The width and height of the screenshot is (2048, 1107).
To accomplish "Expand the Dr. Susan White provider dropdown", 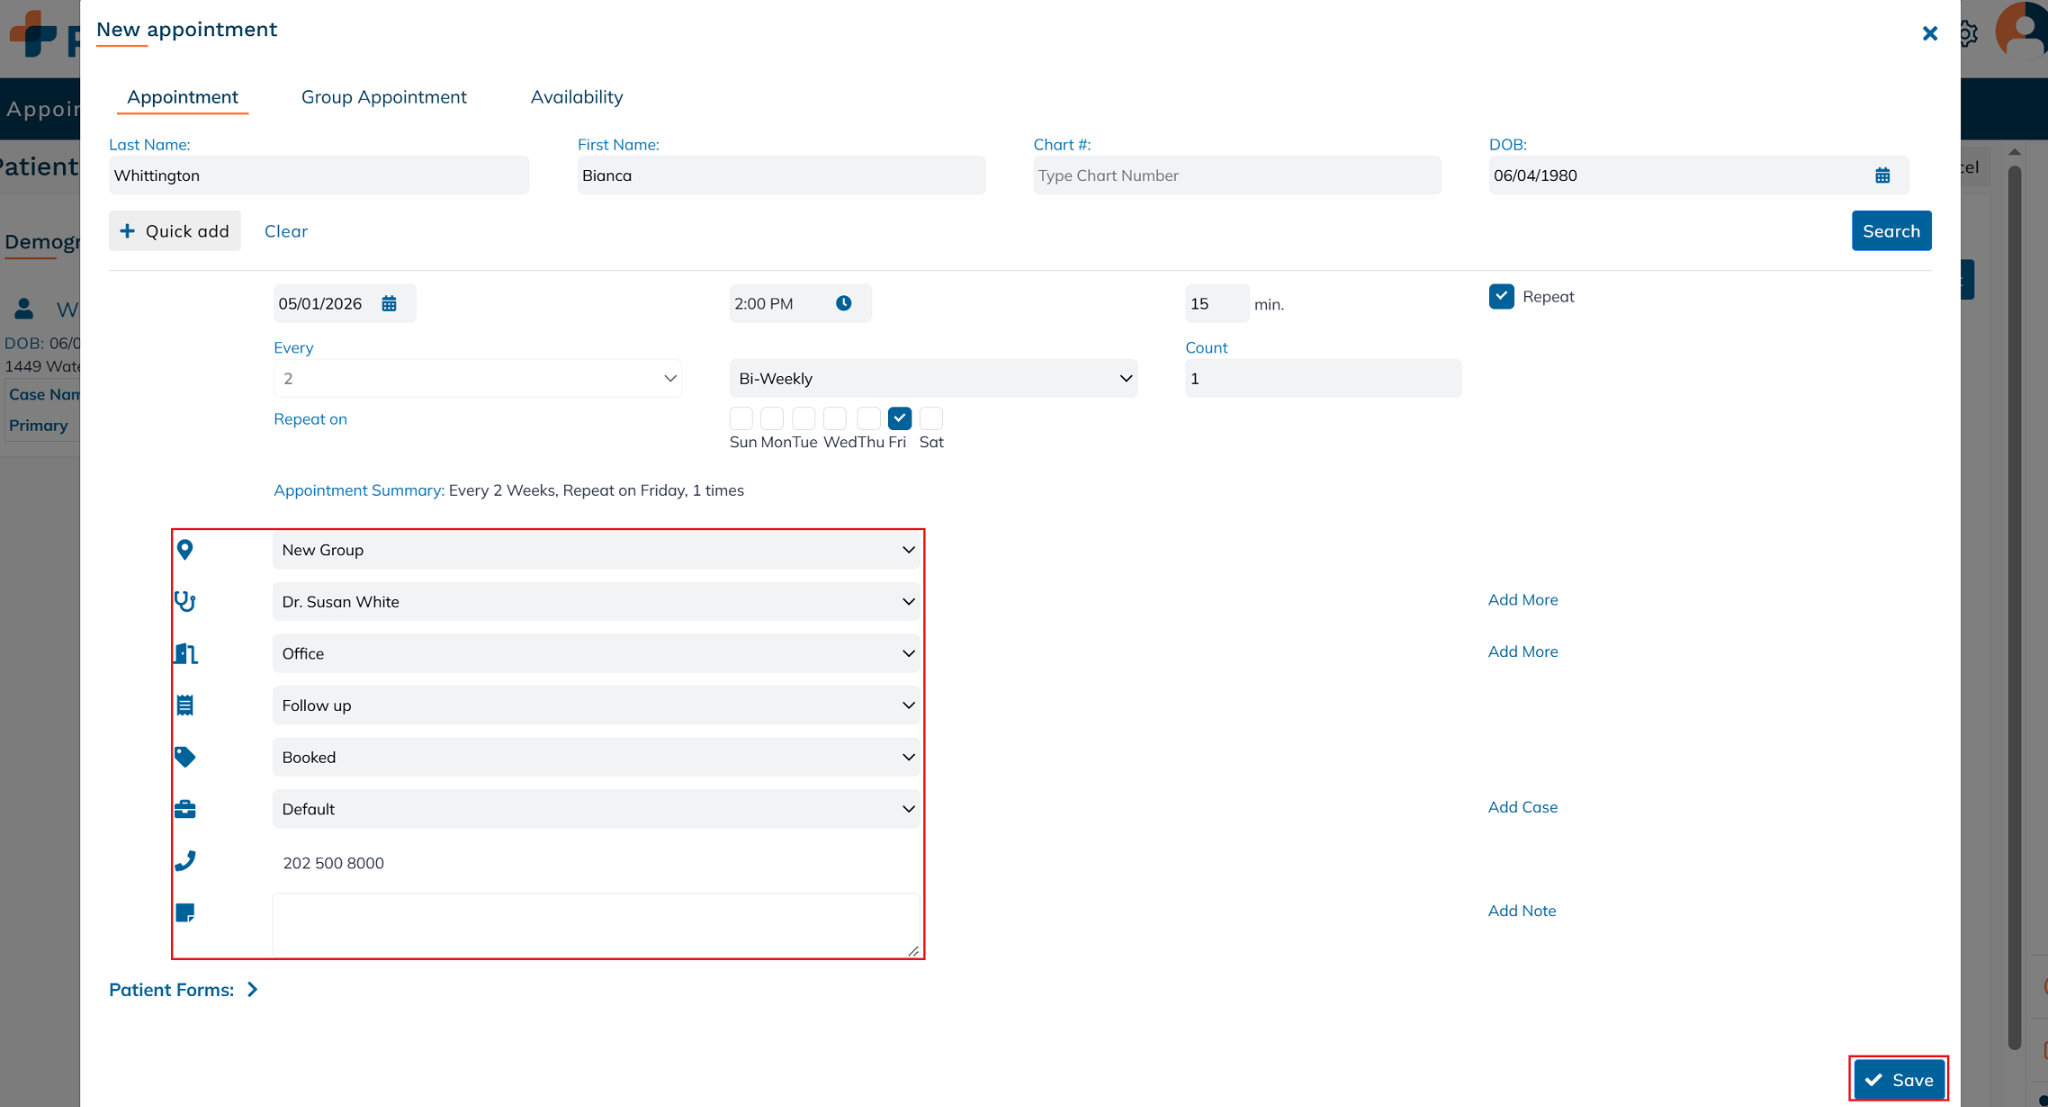I will (x=596, y=602).
